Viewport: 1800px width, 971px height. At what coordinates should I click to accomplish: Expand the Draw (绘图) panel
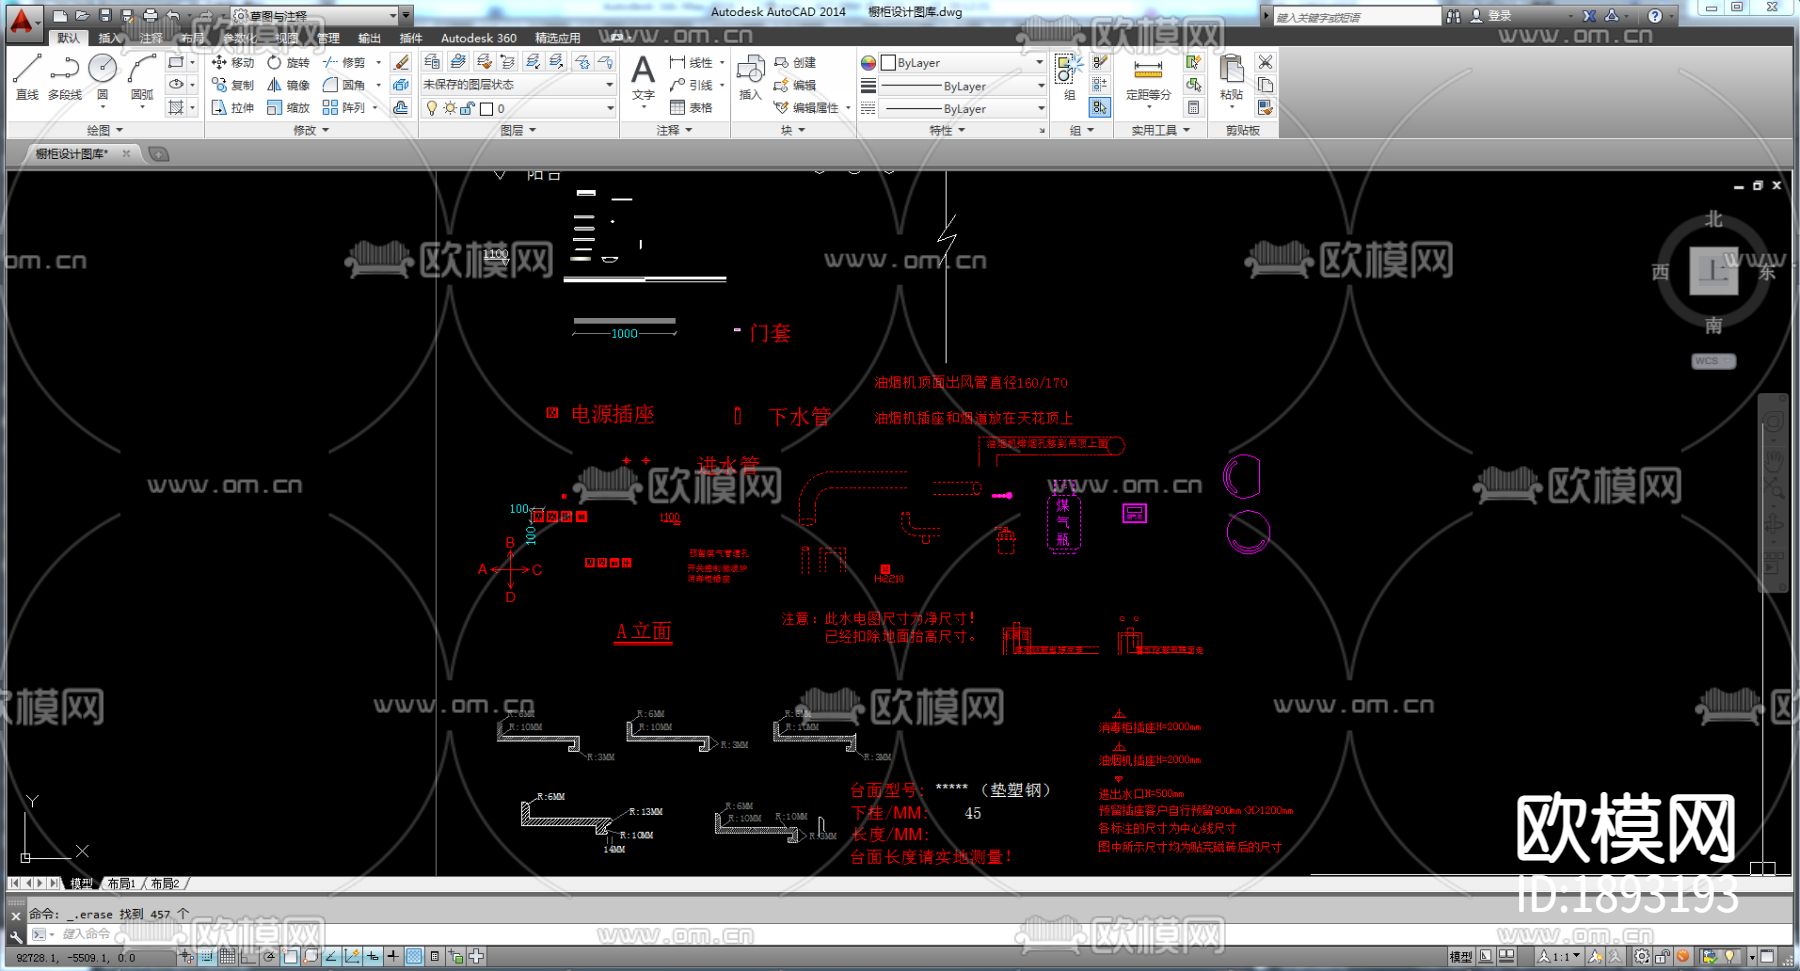pos(105,130)
